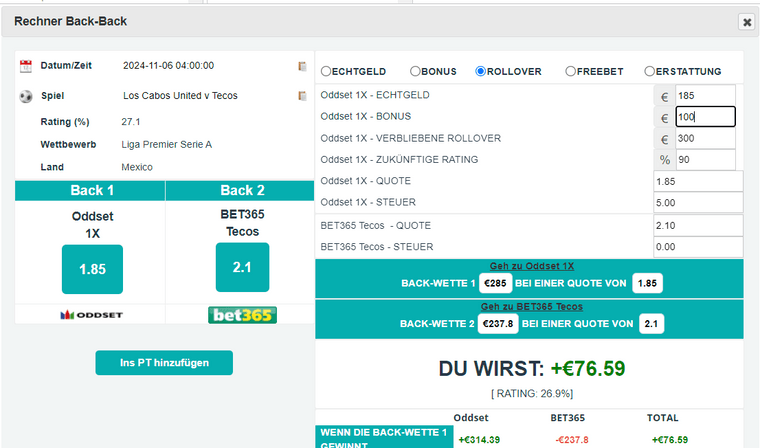Select the ROLLOVER radio option
The width and height of the screenshot is (760, 448).
tap(480, 71)
